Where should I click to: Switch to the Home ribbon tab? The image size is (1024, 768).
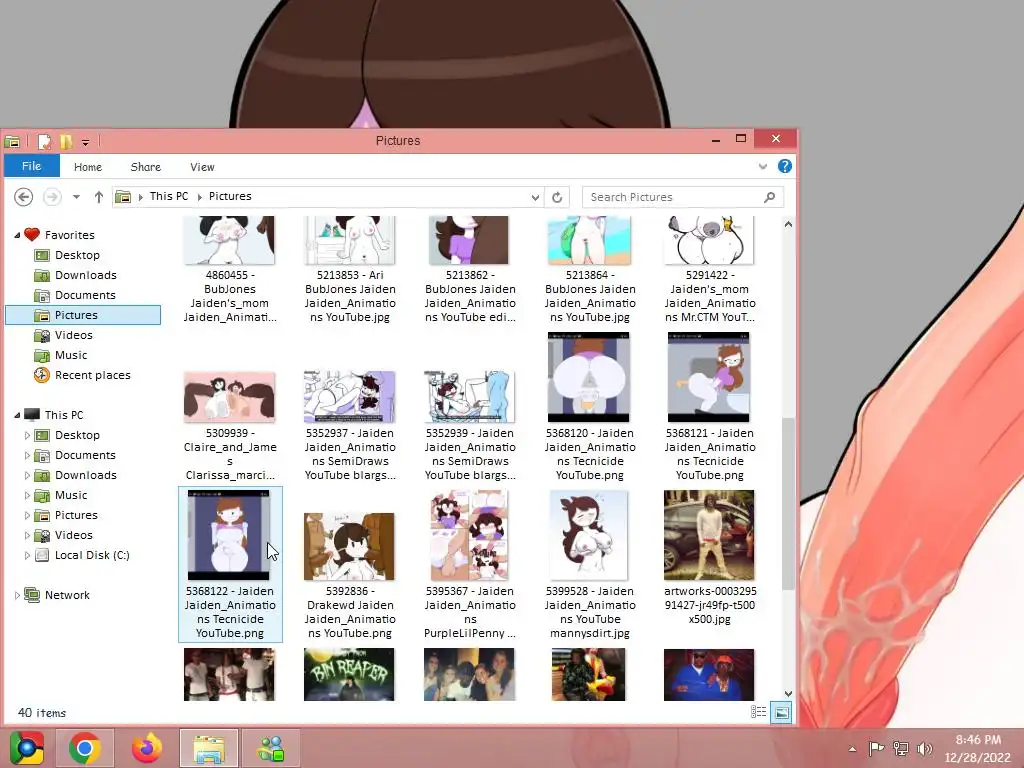point(88,167)
